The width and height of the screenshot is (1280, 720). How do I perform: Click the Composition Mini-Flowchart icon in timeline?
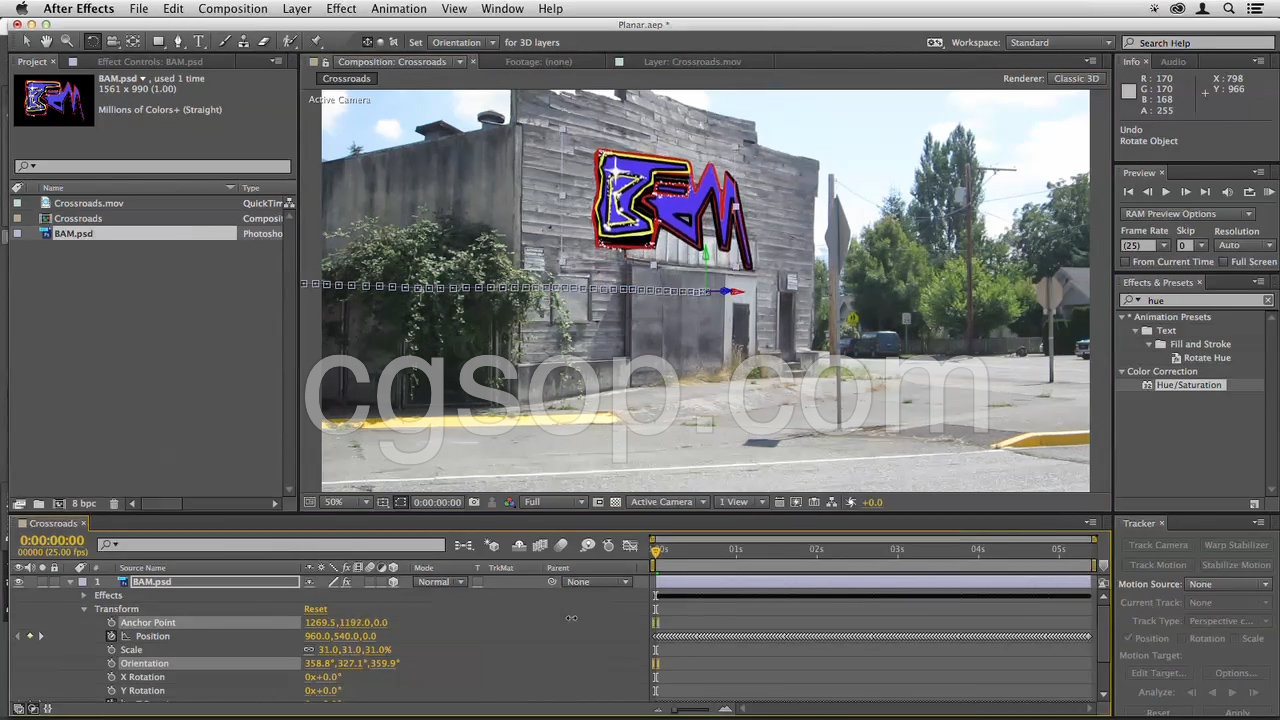click(x=464, y=545)
